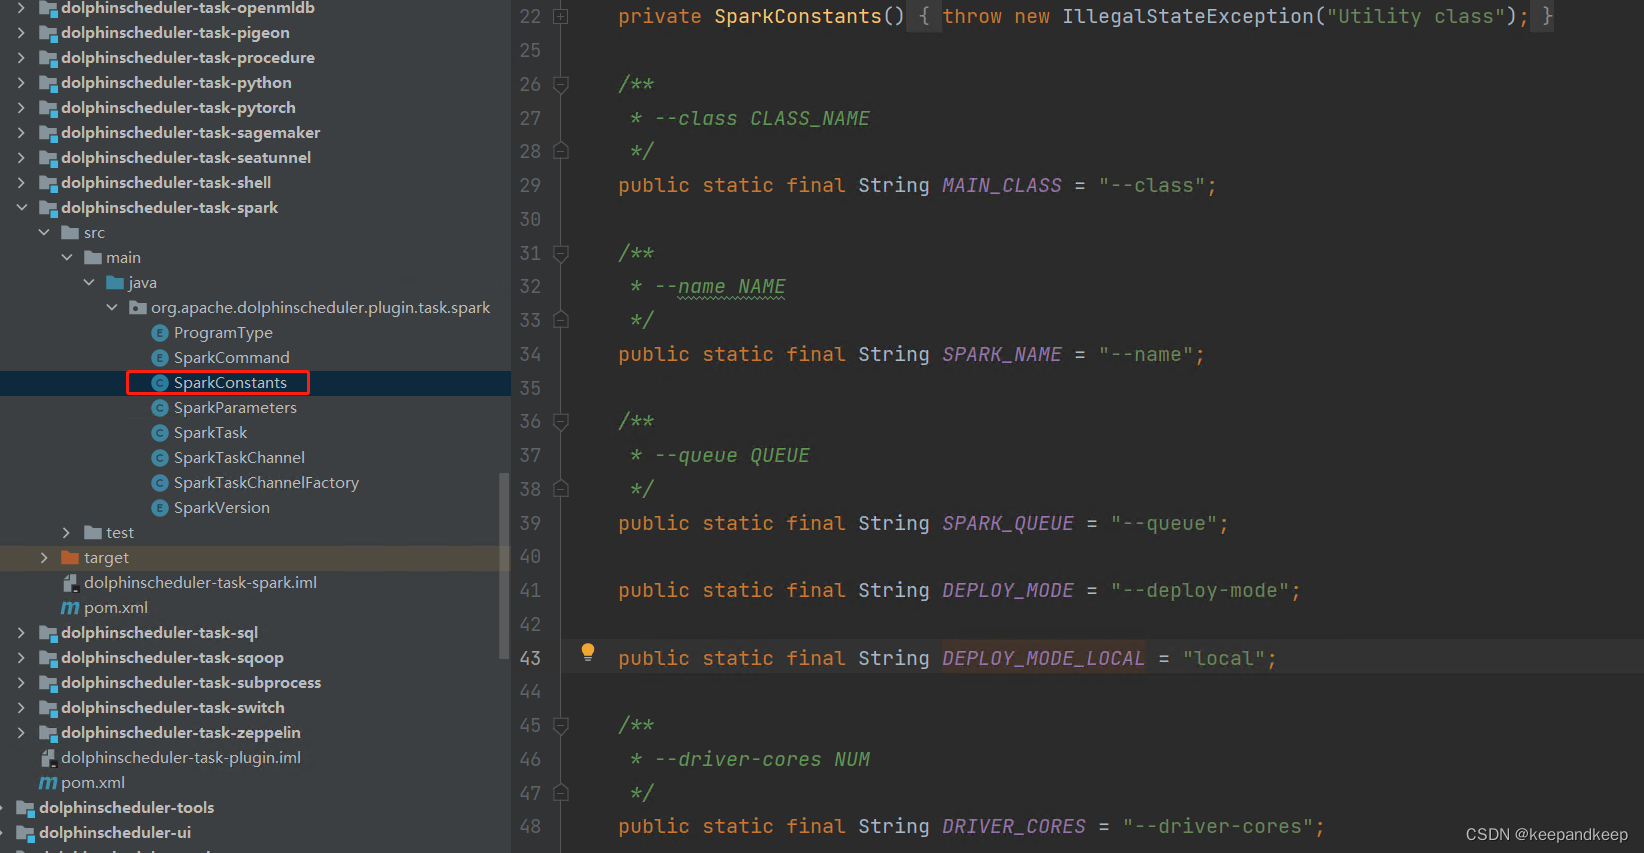The image size is (1644, 853).
Task: Collapse the dolphinscheduler-task-spark module
Action: (x=22, y=208)
